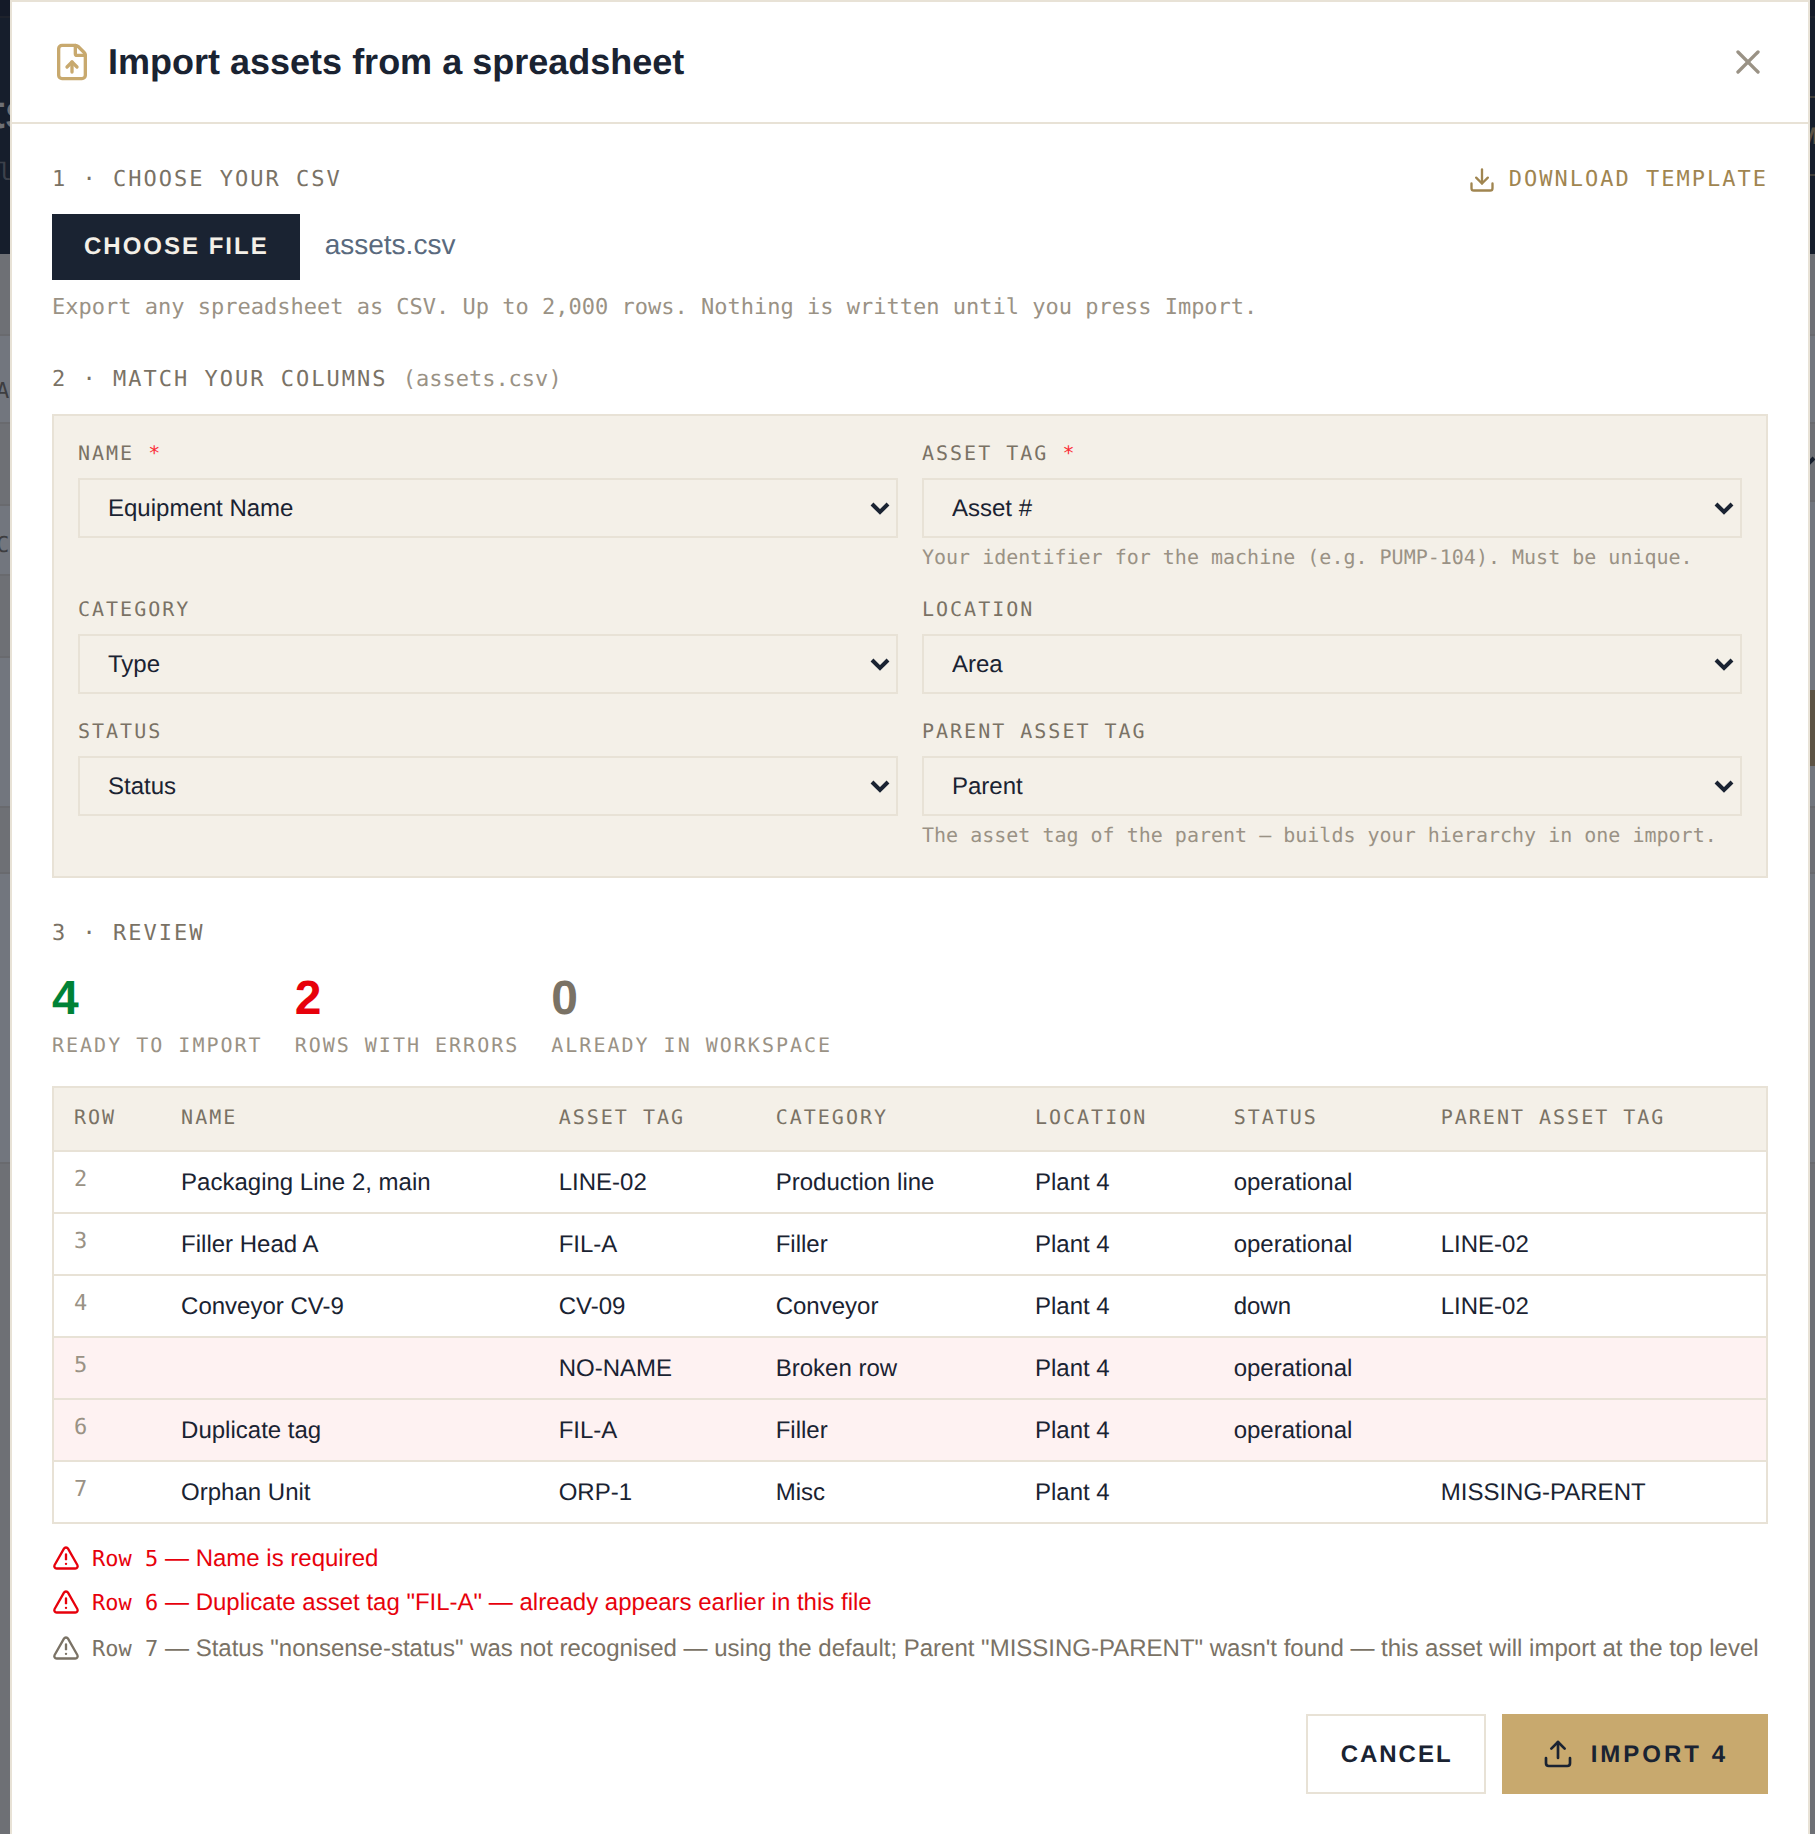This screenshot has width=1815, height=1834.
Task: Click the assets.csv file name
Action: pyautogui.click(x=390, y=245)
